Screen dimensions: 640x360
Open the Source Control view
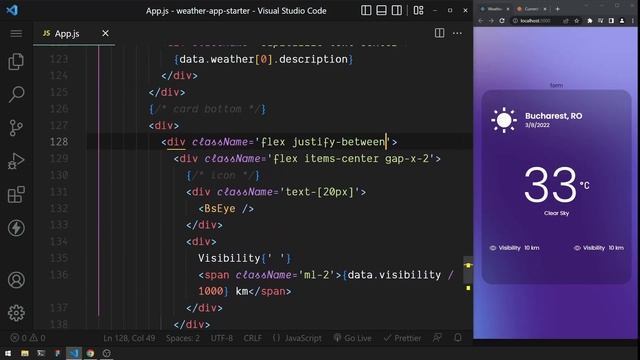click(16, 128)
